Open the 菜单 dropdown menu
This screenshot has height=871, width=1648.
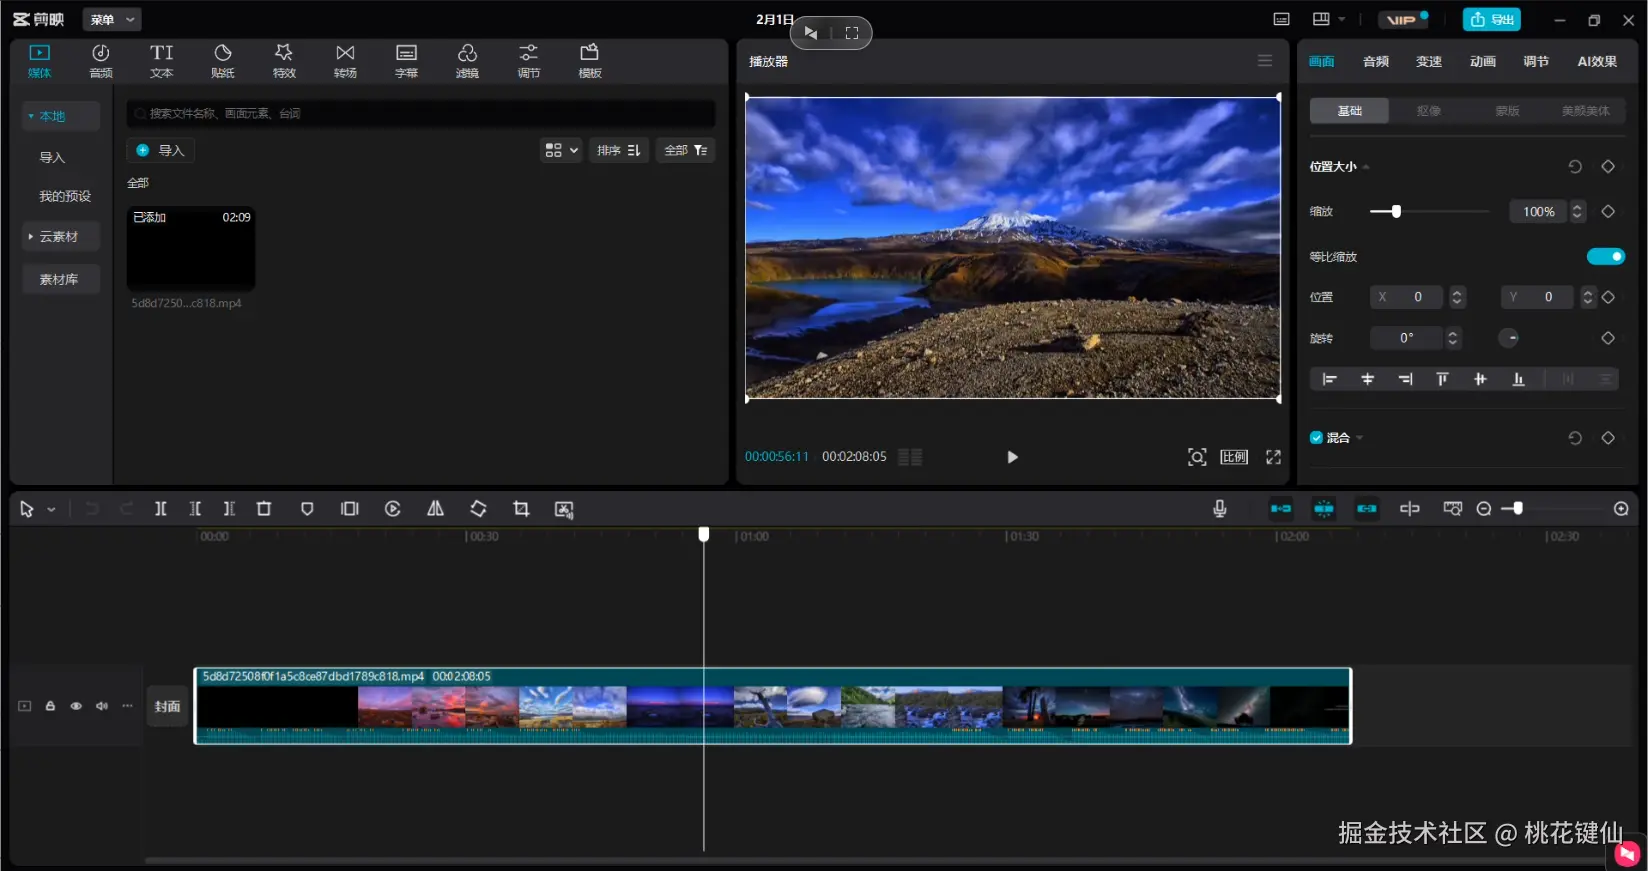tap(111, 20)
